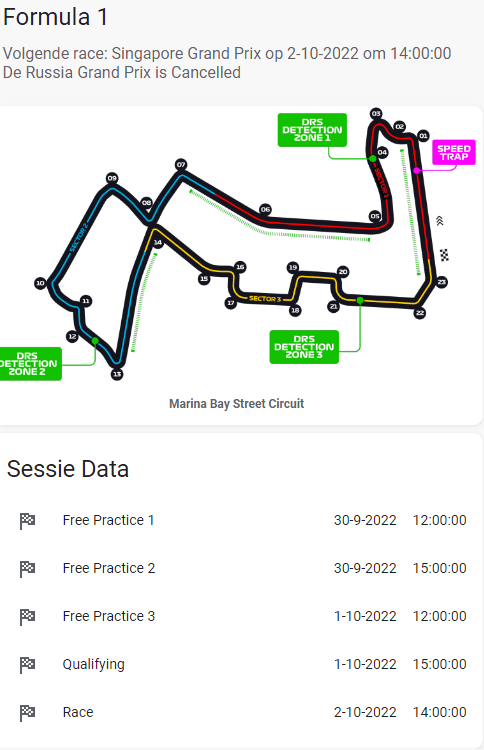Click the Marina Bay Street Circuit caption

click(237, 404)
